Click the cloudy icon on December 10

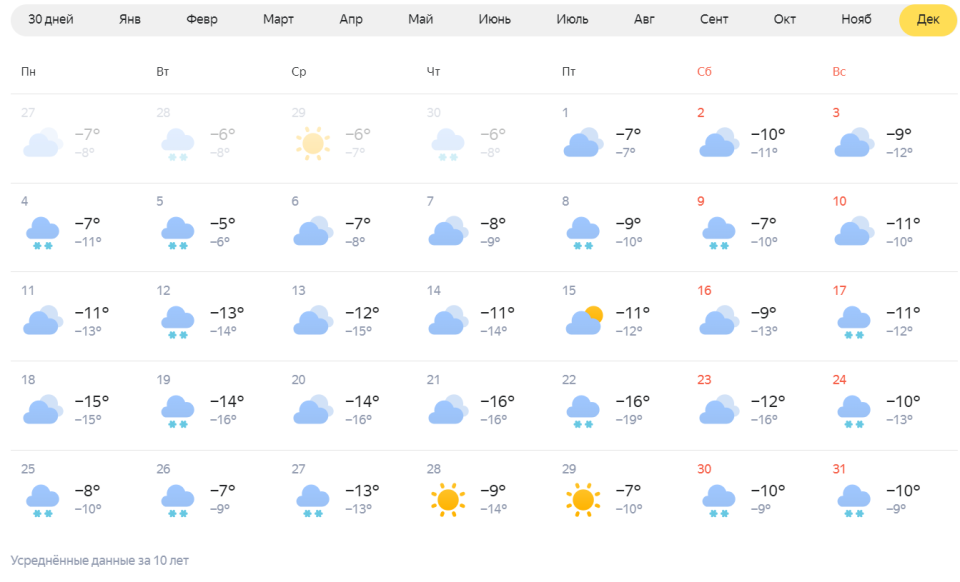853,231
